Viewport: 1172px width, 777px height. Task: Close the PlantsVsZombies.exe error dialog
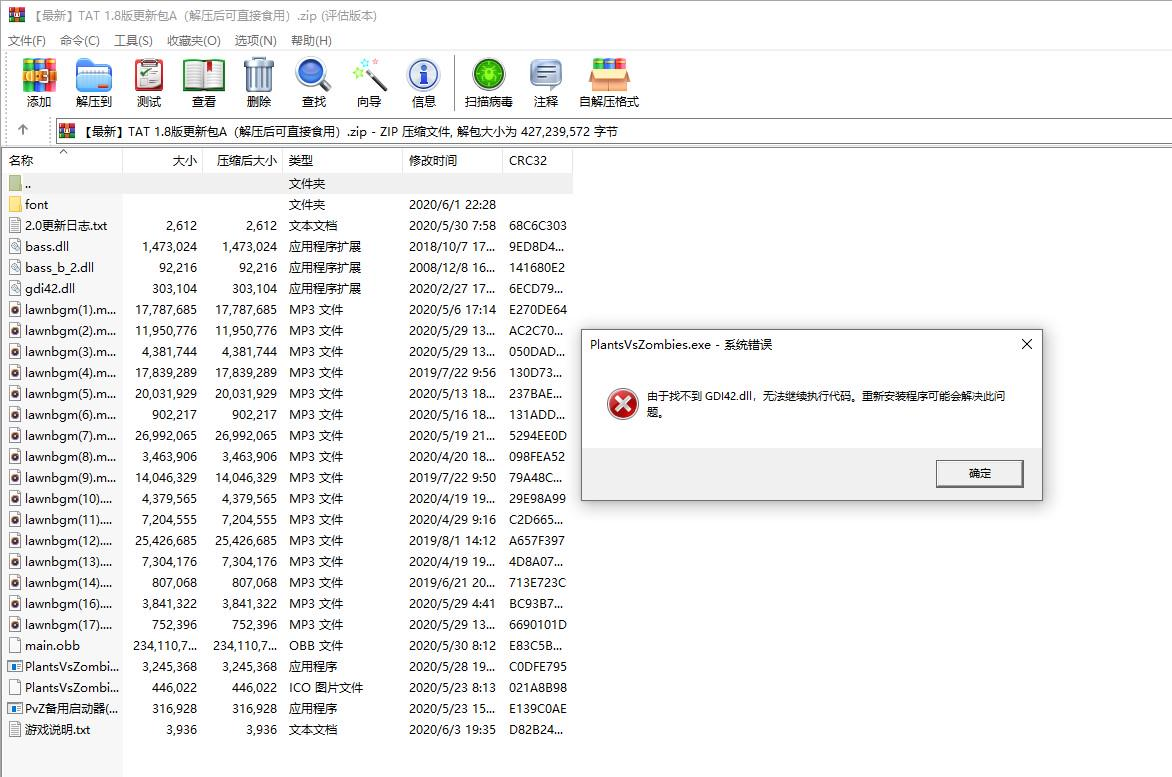[x=1027, y=344]
